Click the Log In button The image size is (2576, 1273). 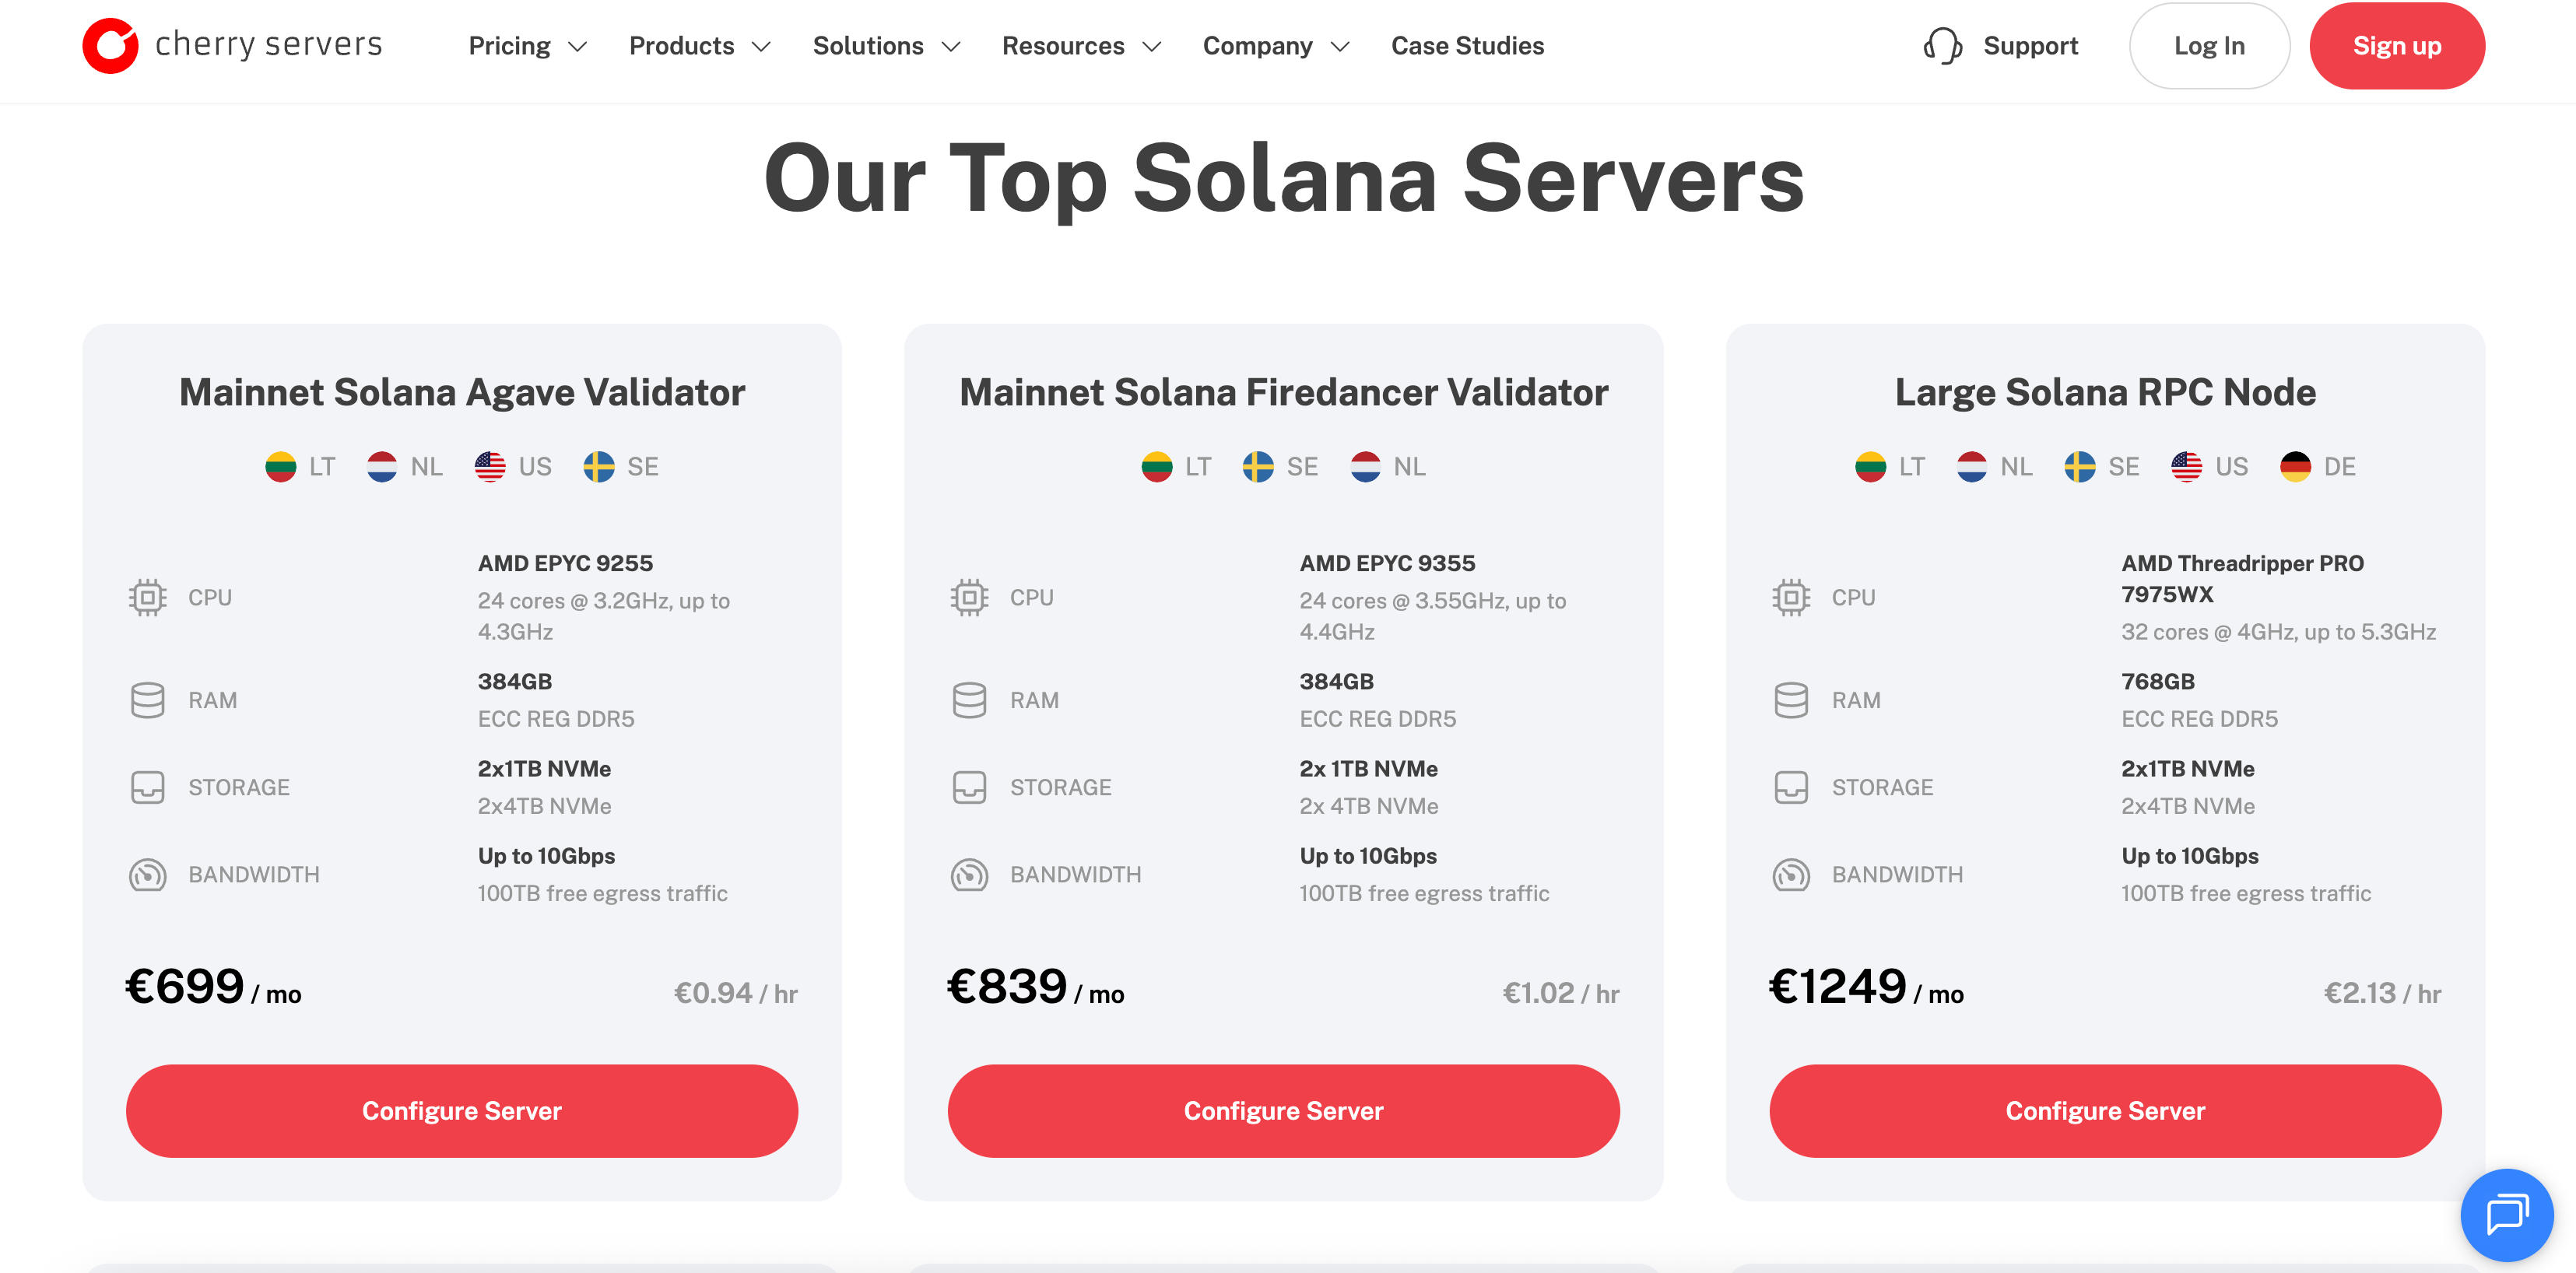pos(2208,46)
